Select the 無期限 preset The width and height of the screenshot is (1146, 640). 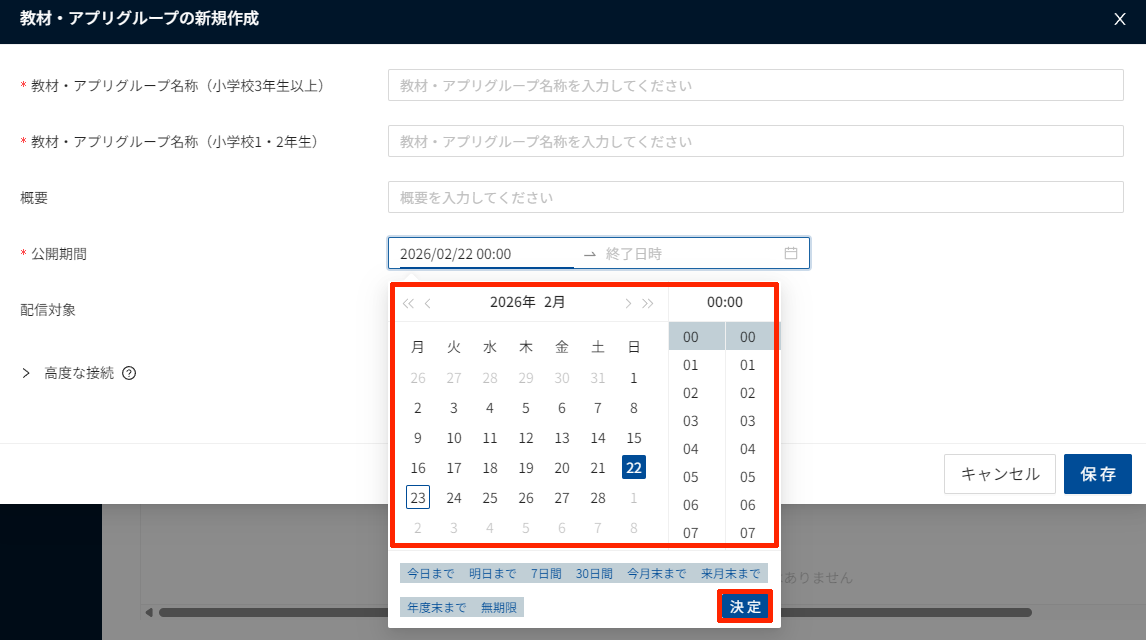click(x=499, y=607)
